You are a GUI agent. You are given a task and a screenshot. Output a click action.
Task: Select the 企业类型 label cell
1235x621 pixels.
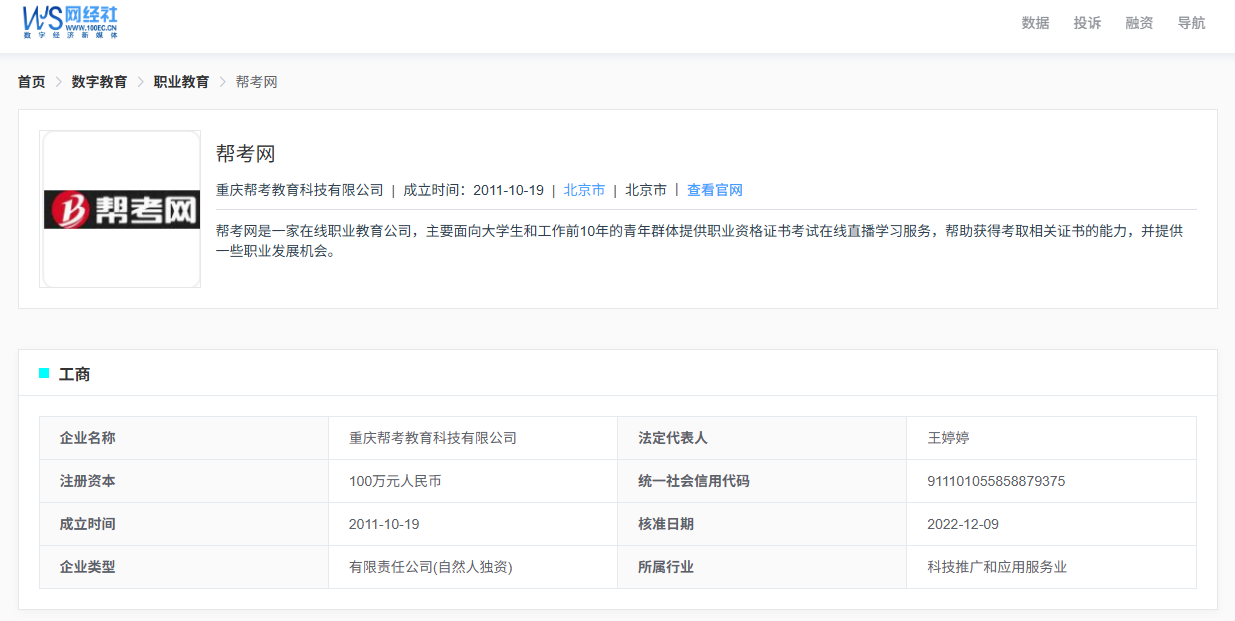[184, 567]
